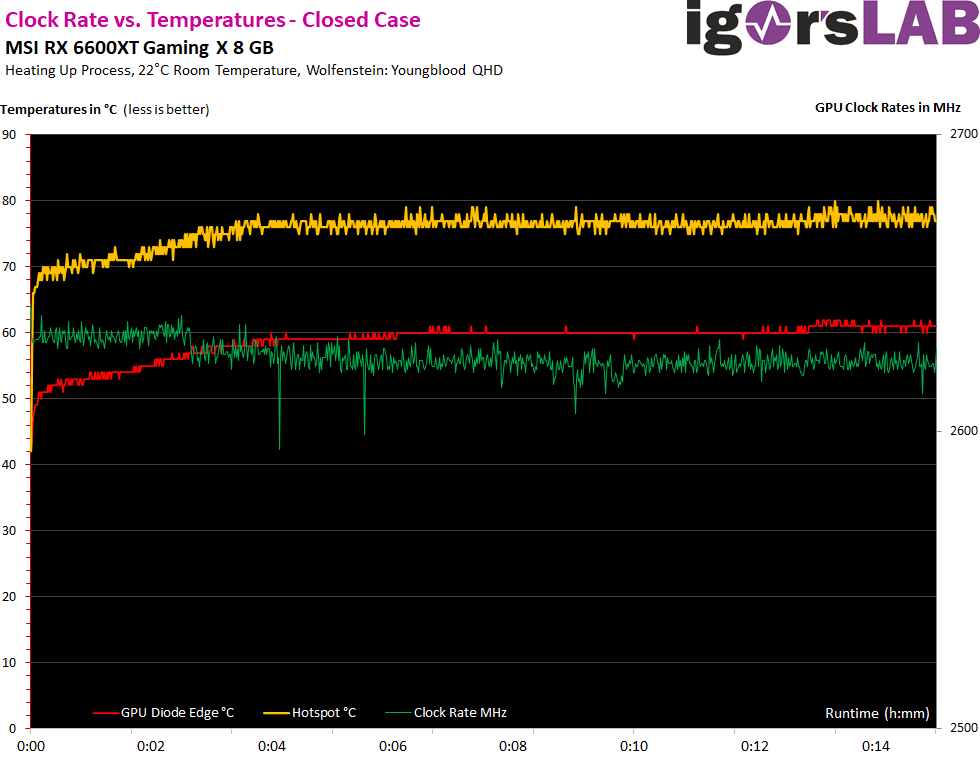Click the 20 value on the temperature axis
Image resolution: width=980 pixels, height=766 pixels.
(9, 597)
